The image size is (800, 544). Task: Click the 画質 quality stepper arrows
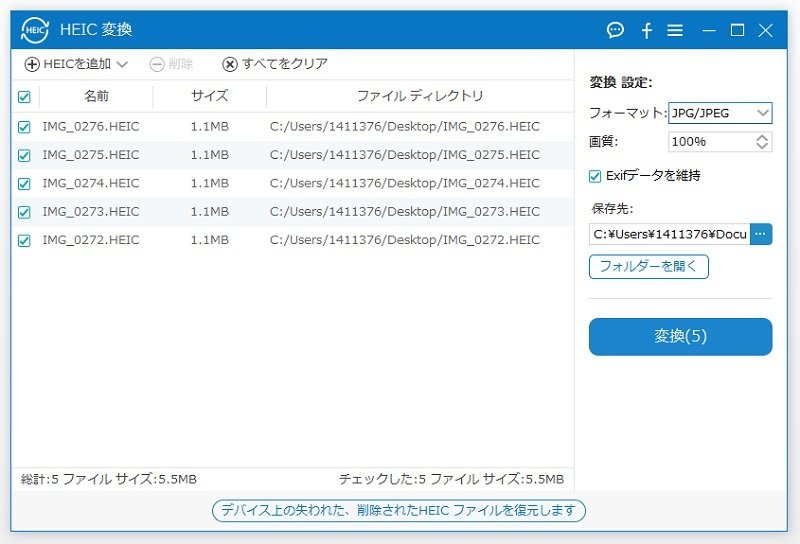[x=763, y=142]
